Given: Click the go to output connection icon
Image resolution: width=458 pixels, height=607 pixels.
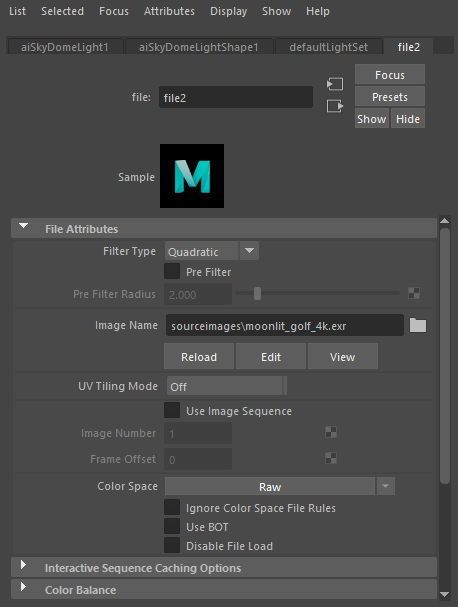Looking at the screenshot, I should point(335,106).
